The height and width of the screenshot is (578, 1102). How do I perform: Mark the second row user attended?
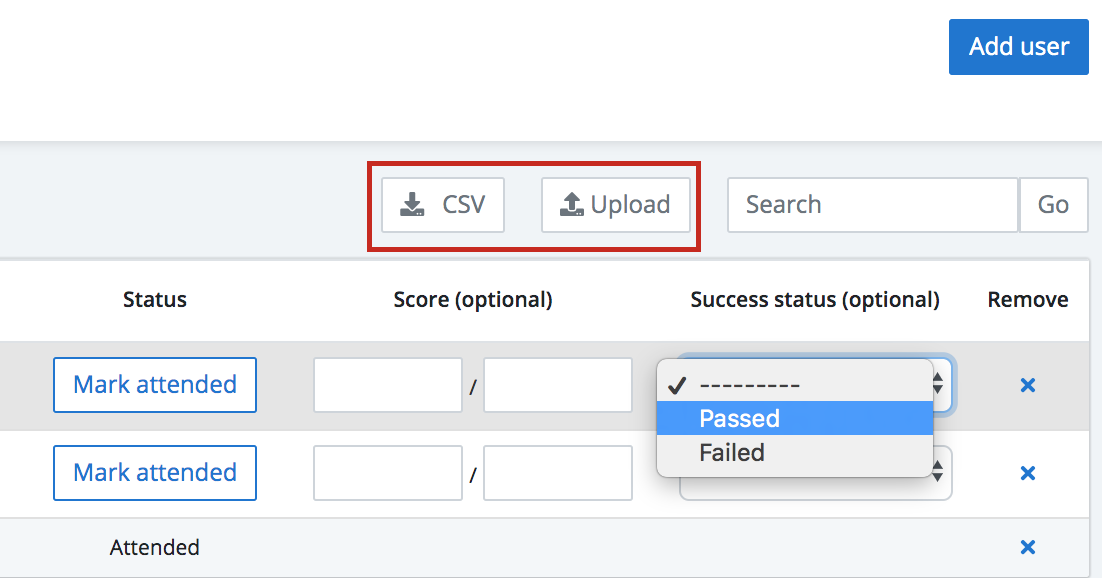(x=155, y=473)
